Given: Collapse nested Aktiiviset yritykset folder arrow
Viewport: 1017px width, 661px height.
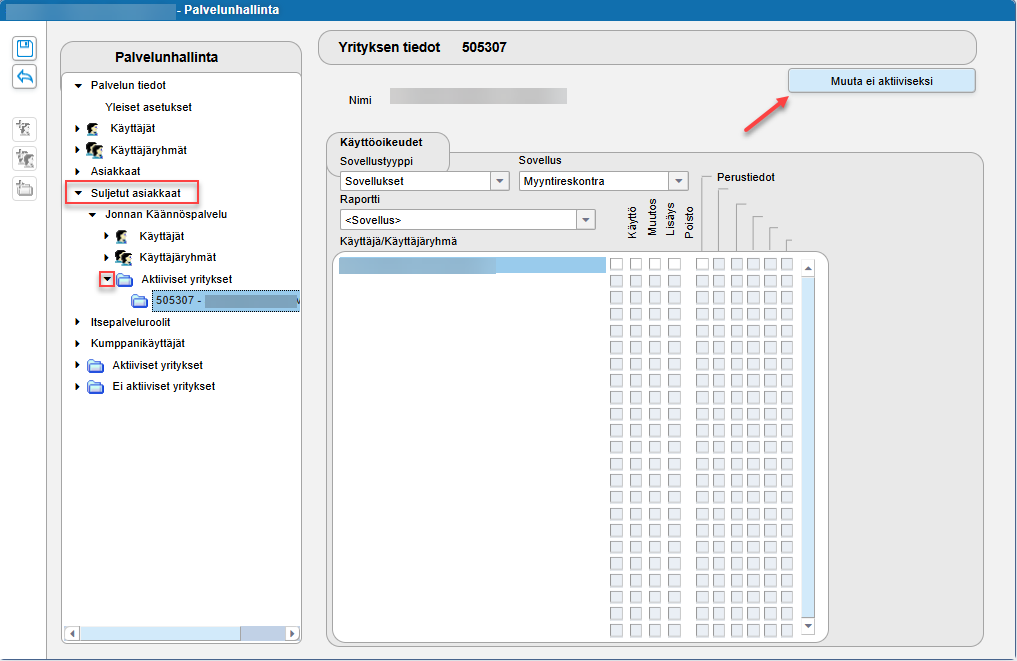Looking at the screenshot, I should (107, 280).
